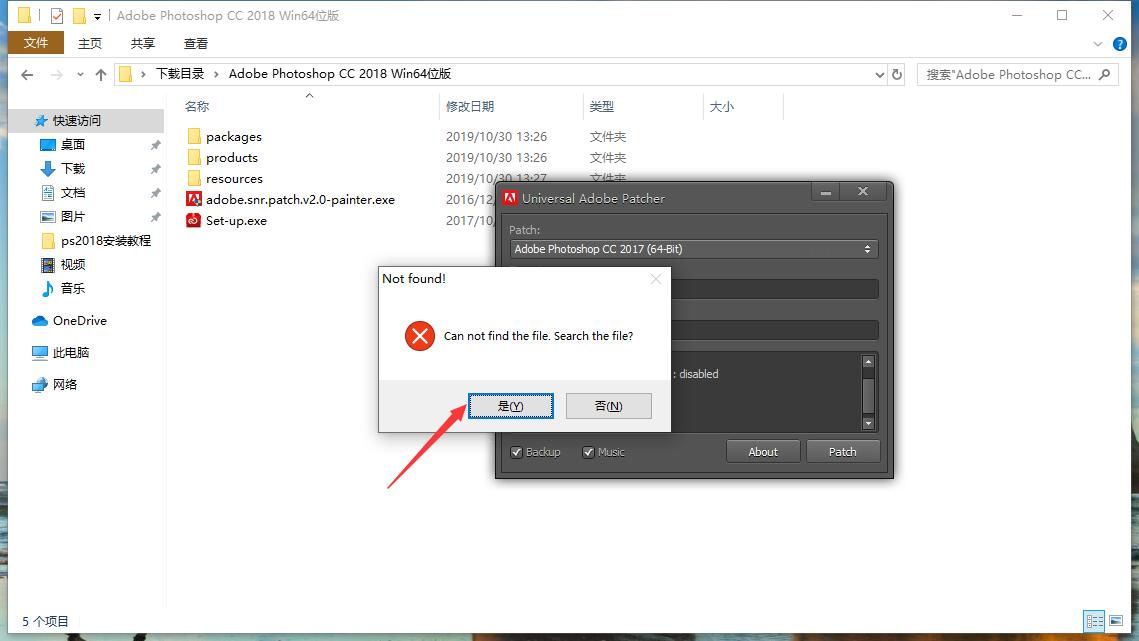Uncheck the Backup checkbox in patcher
Image resolution: width=1139 pixels, height=641 pixels.
[514, 452]
